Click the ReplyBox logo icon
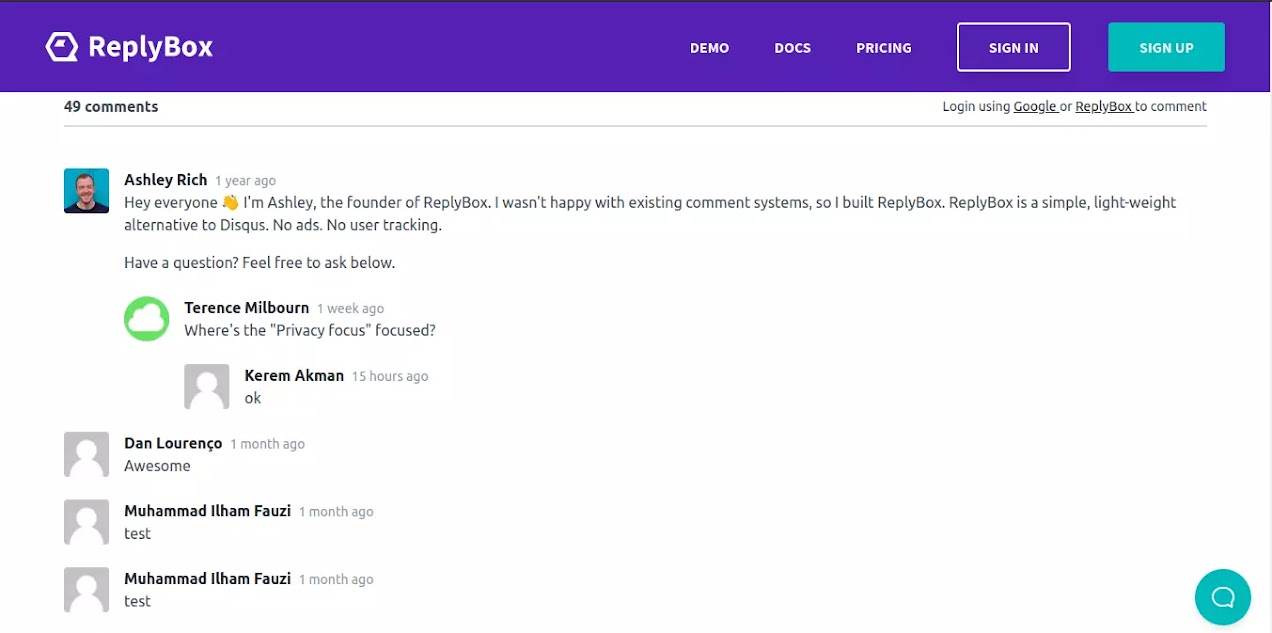The width and height of the screenshot is (1272, 633). pos(62,47)
